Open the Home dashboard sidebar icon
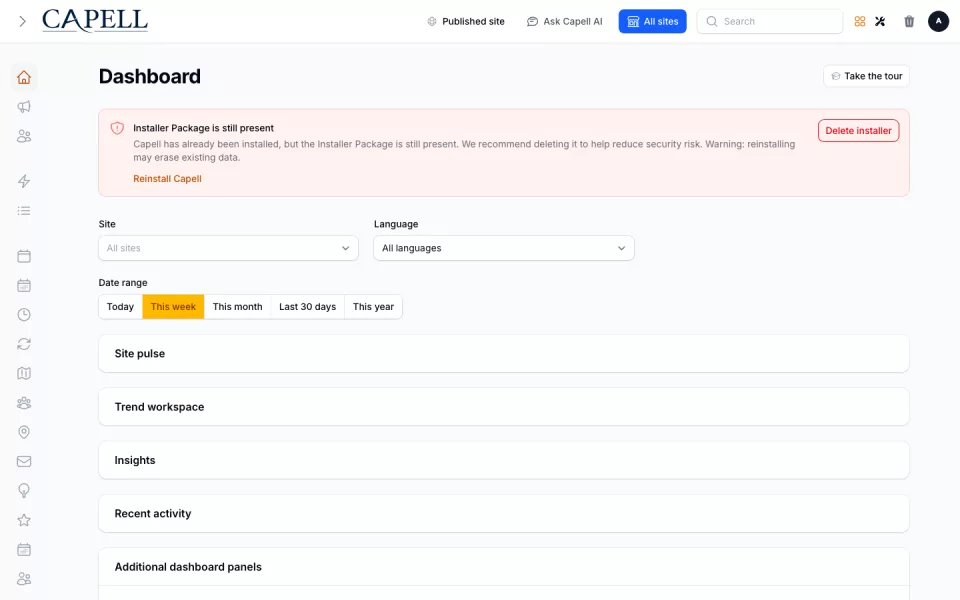The height and width of the screenshot is (600, 960). (24, 78)
